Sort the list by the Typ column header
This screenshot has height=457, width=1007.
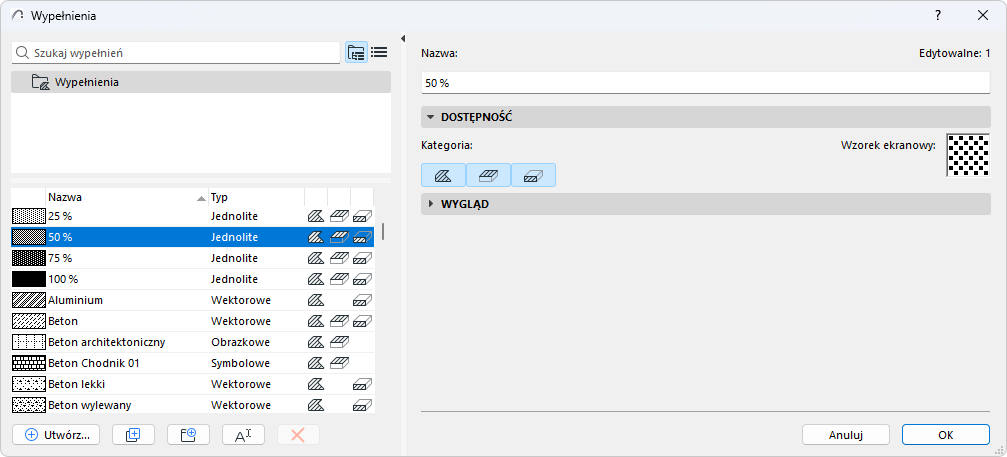coord(256,198)
